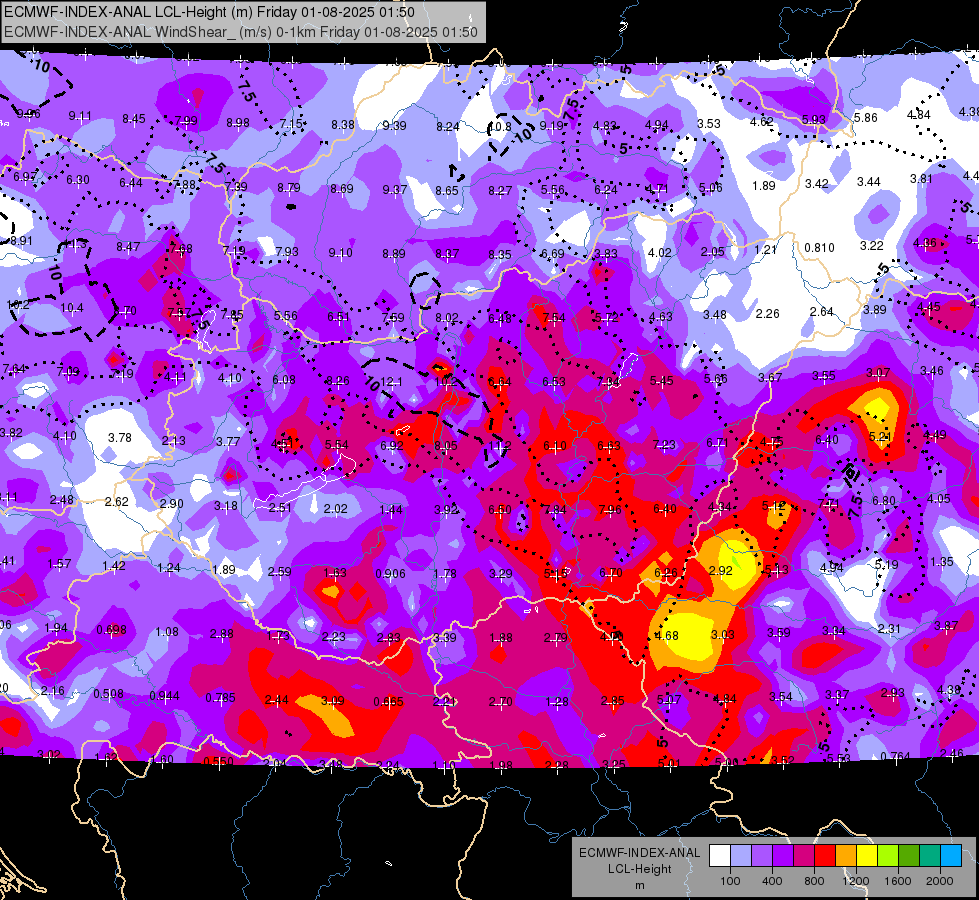Click the wind shear value 1.88
Viewport: 979px width, 900px height.
point(501,638)
